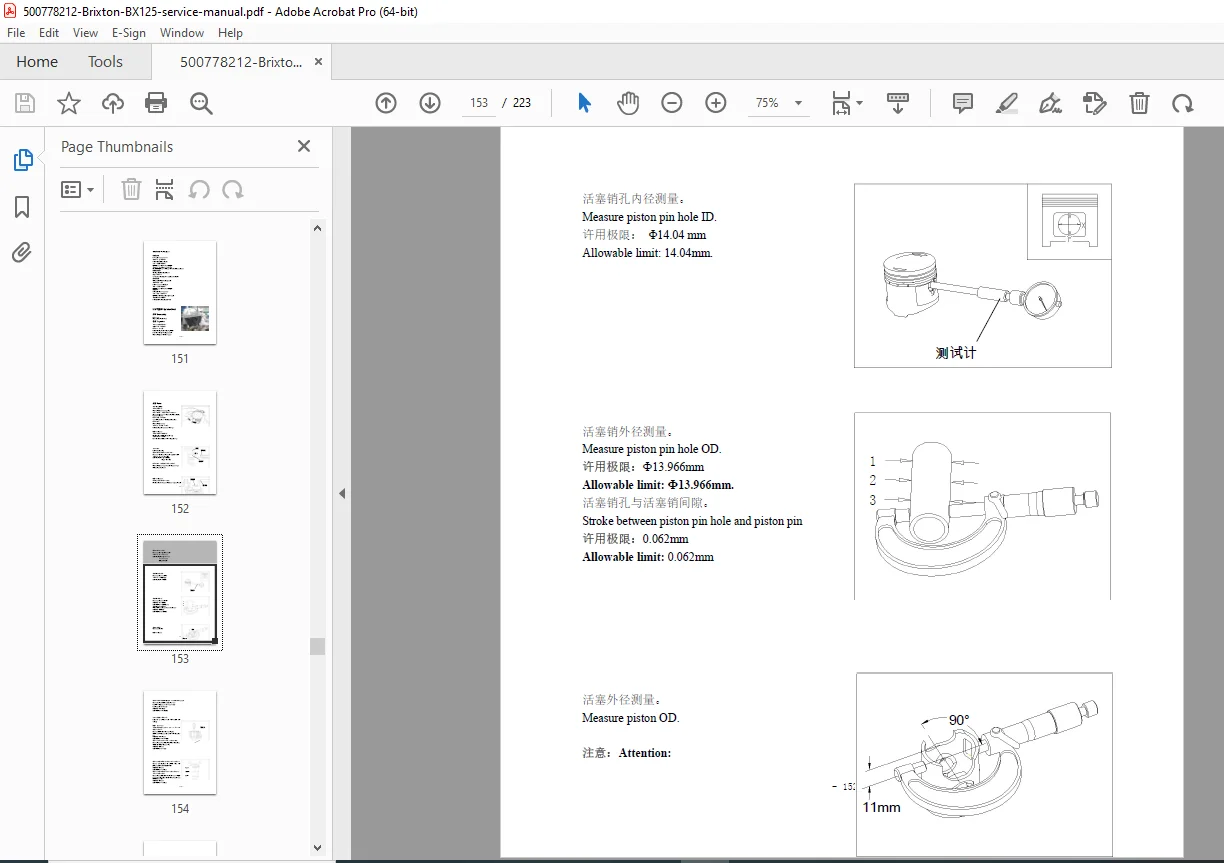Screen dimensions: 1224x863
Task: Switch to the Tools tab
Action: tap(105, 62)
